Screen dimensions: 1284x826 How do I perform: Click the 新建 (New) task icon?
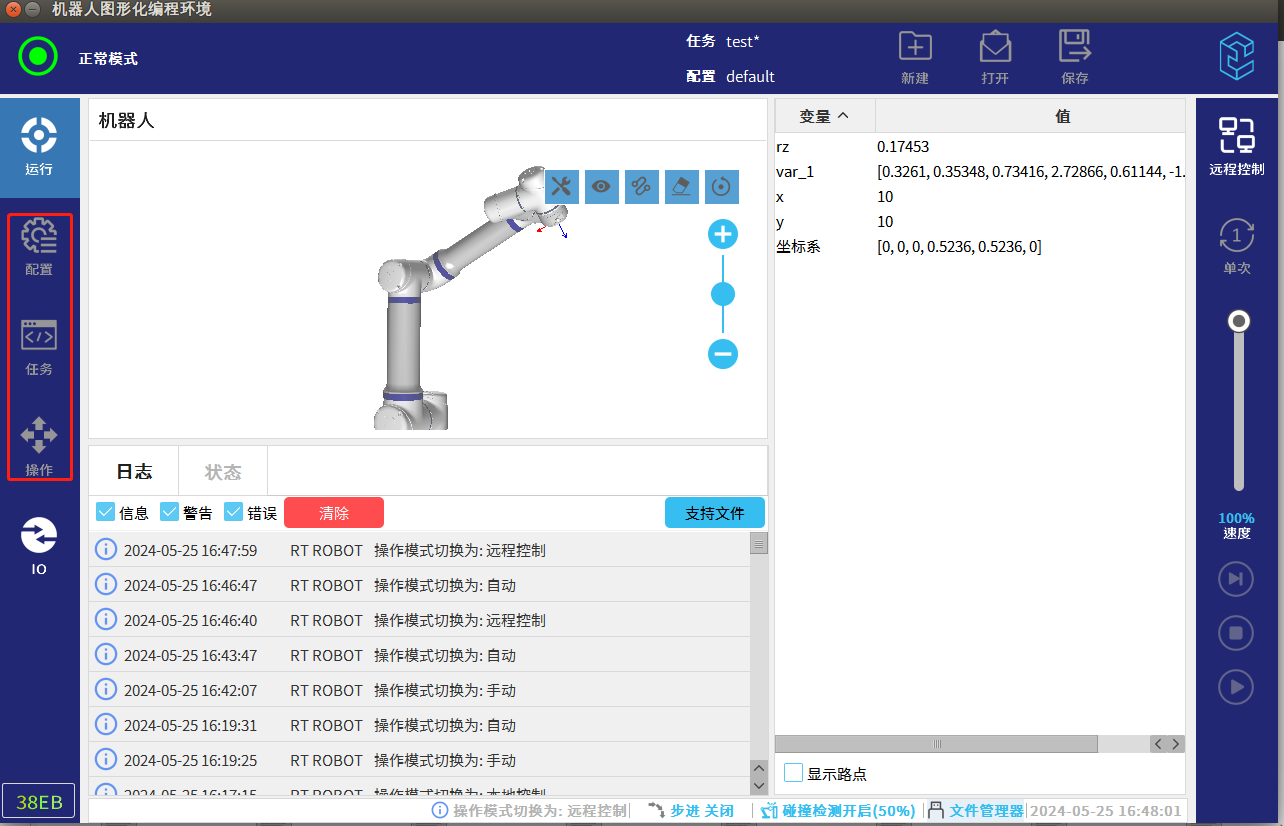tap(914, 57)
